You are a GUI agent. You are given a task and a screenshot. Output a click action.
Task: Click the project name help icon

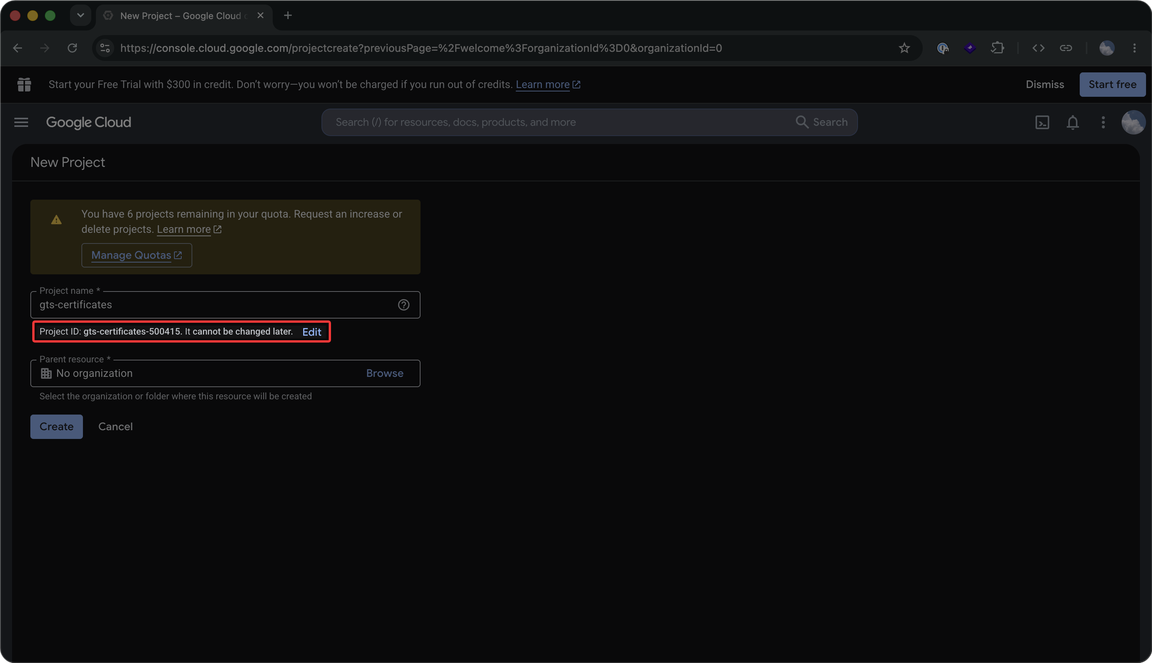coord(403,305)
